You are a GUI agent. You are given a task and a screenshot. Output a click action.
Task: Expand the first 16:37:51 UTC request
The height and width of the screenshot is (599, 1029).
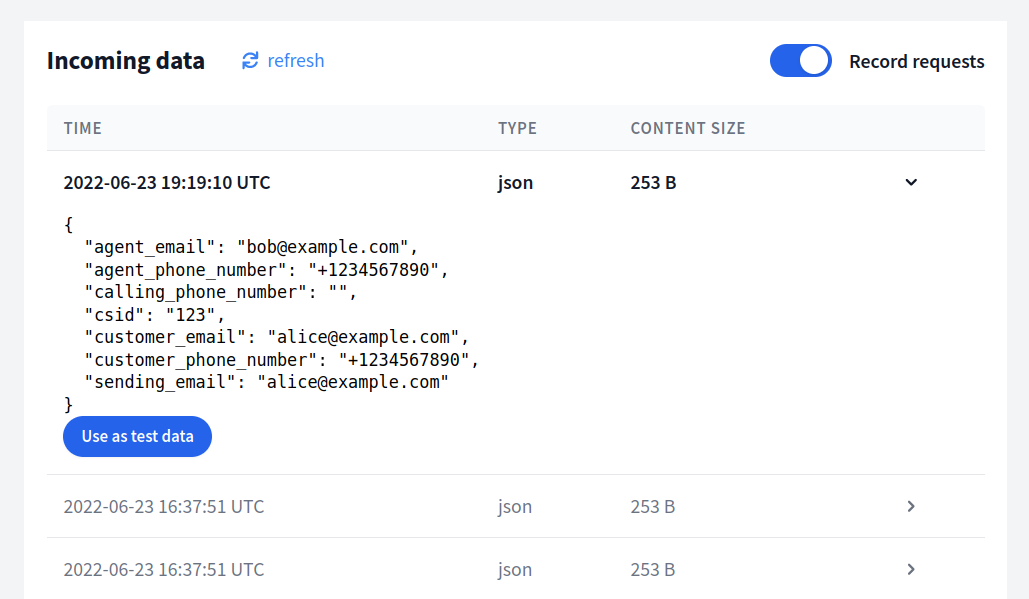pos(911,507)
